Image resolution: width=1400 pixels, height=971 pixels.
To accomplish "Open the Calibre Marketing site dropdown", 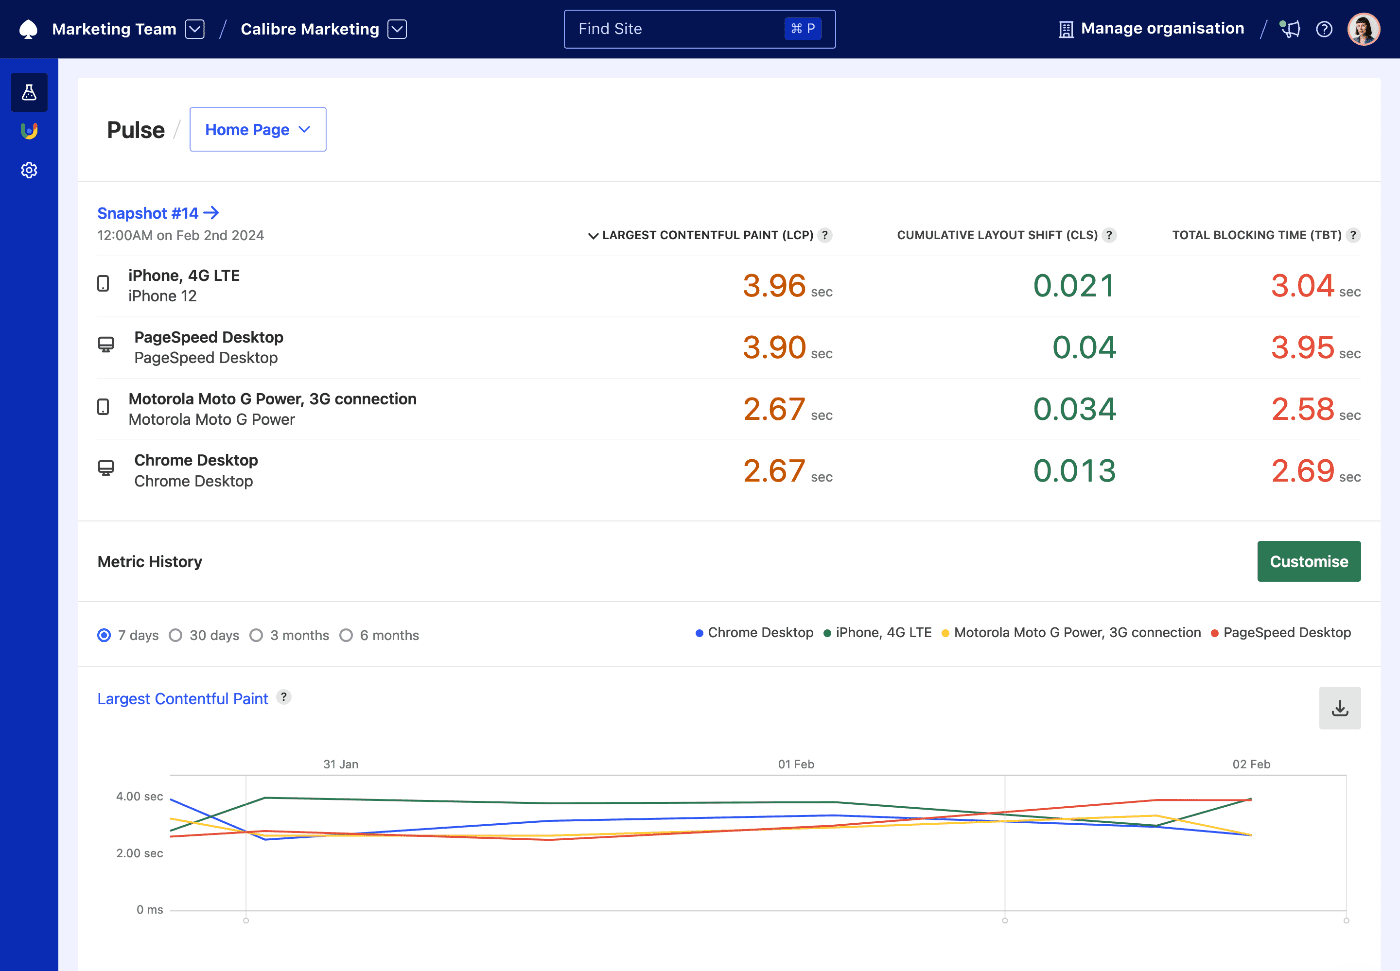I will pos(397,28).
